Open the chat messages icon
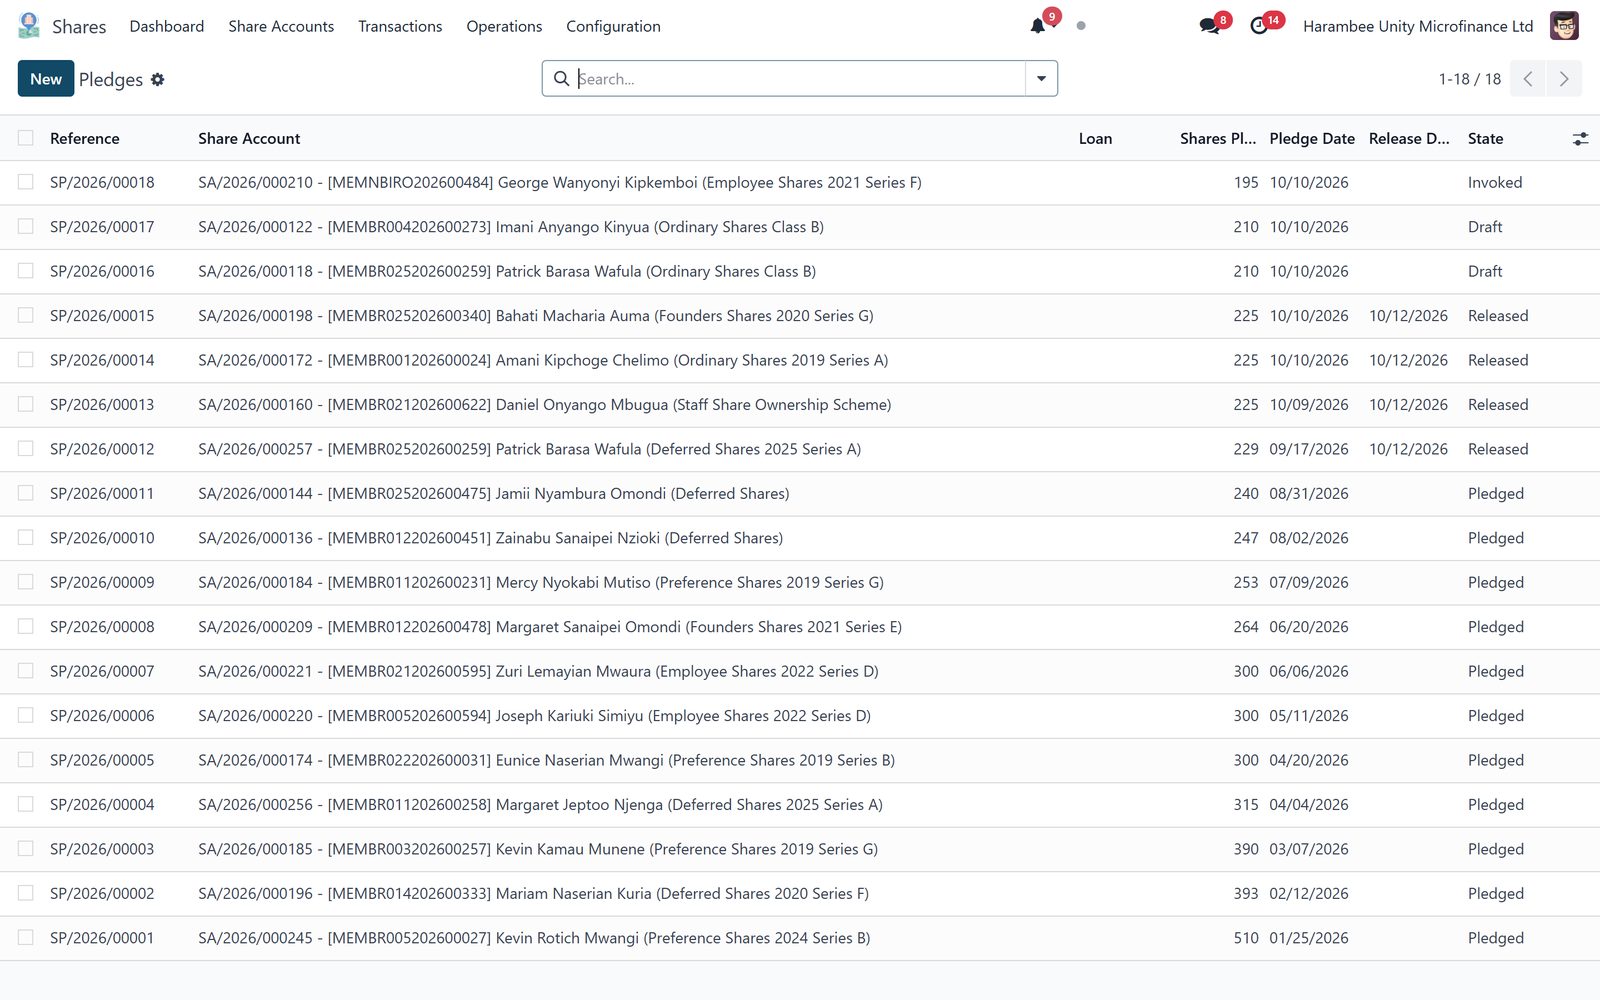The image size is (1600, 1000). [x=1209, y=26]
